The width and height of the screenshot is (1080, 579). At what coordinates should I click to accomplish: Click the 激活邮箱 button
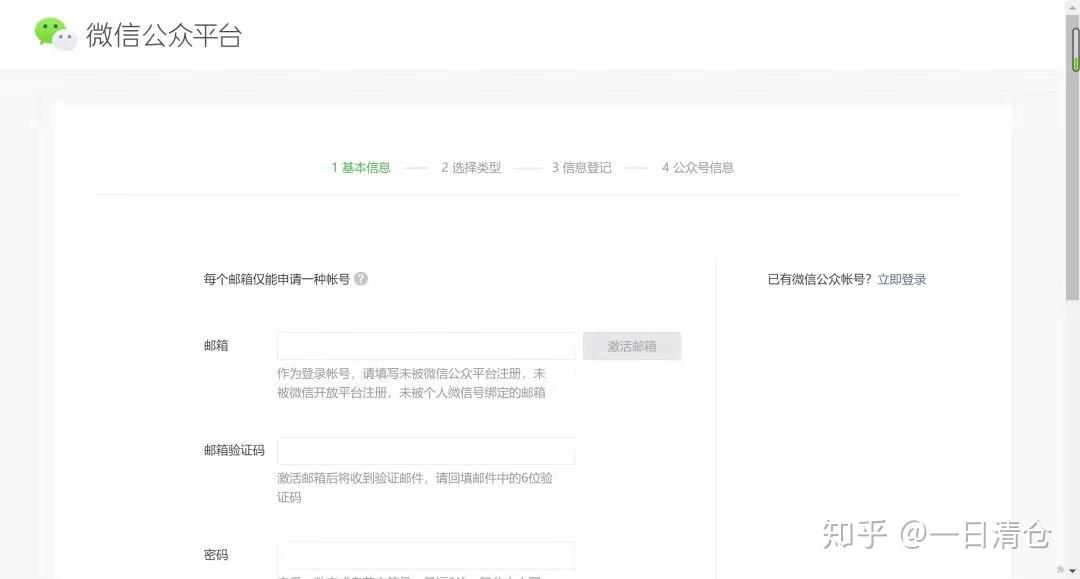tap(632, 346)
